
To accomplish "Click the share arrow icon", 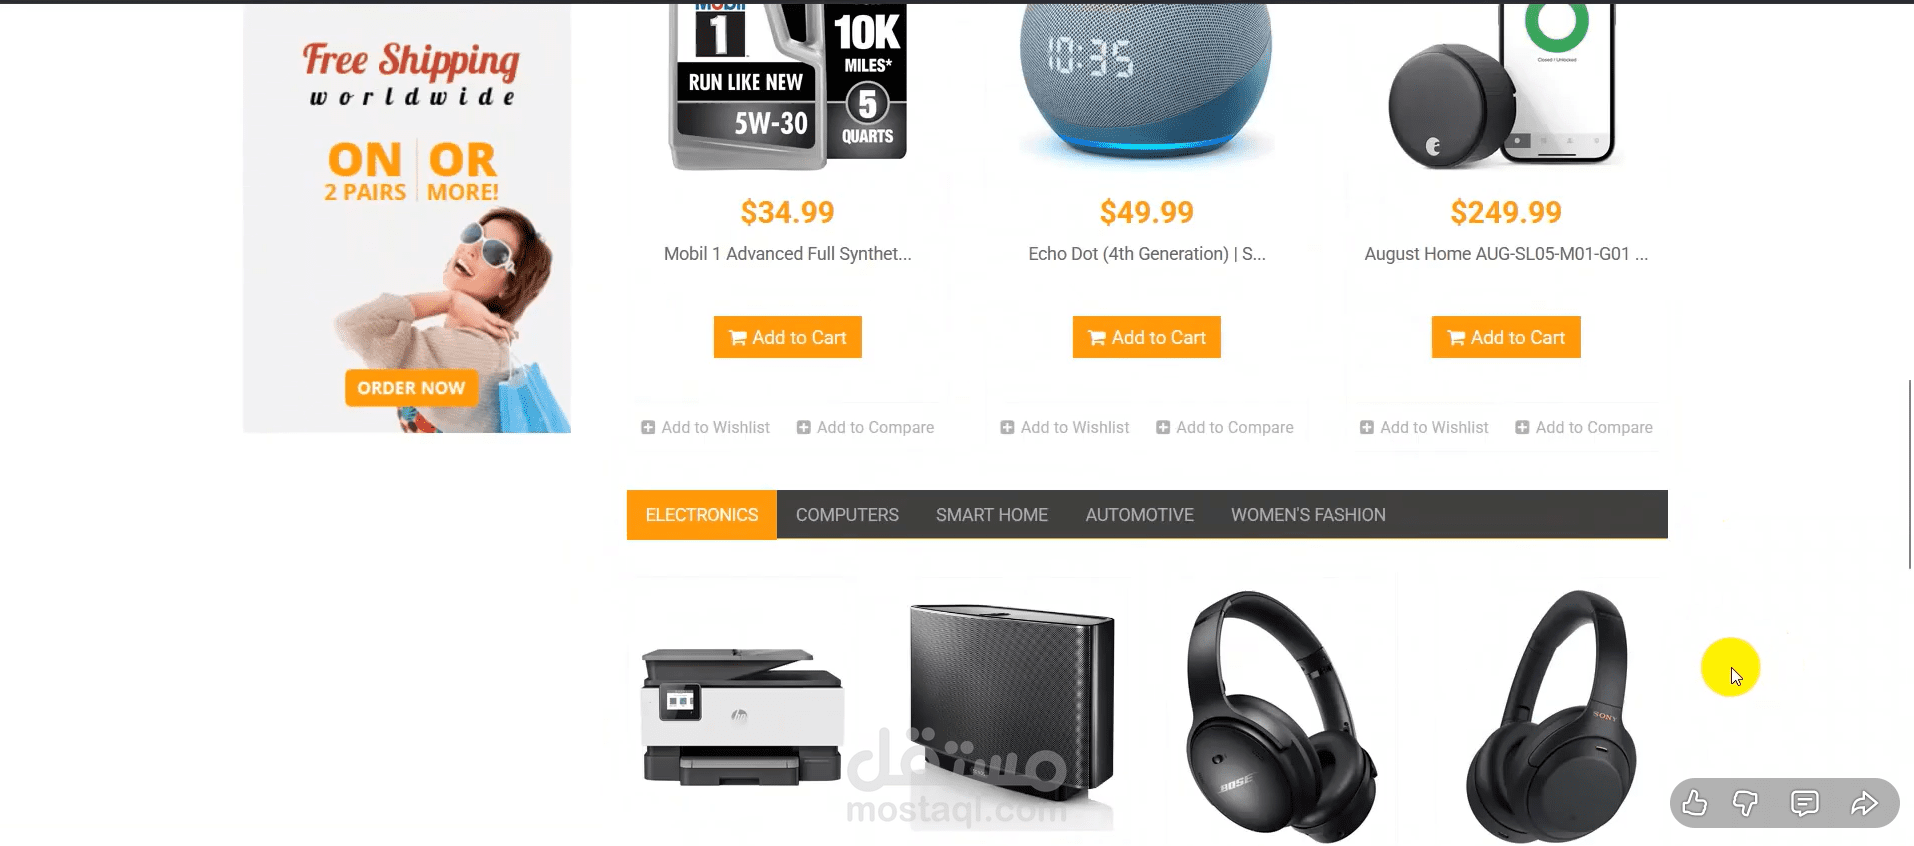I will pyautogui.click(x=1864, y=803).
